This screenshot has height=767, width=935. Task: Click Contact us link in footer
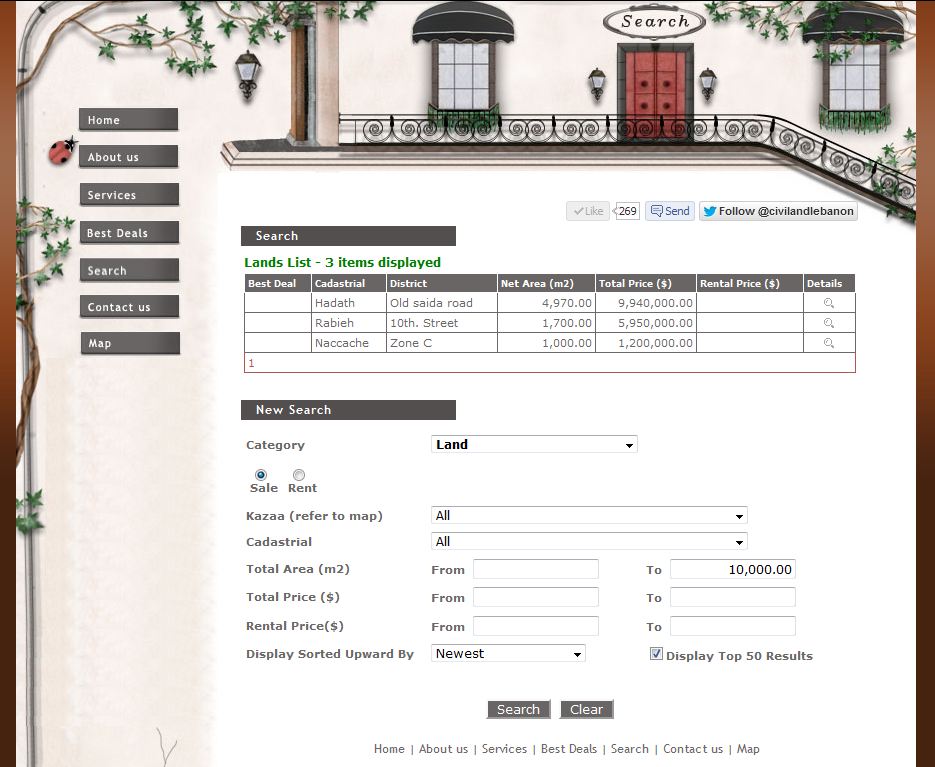point(692,749)
